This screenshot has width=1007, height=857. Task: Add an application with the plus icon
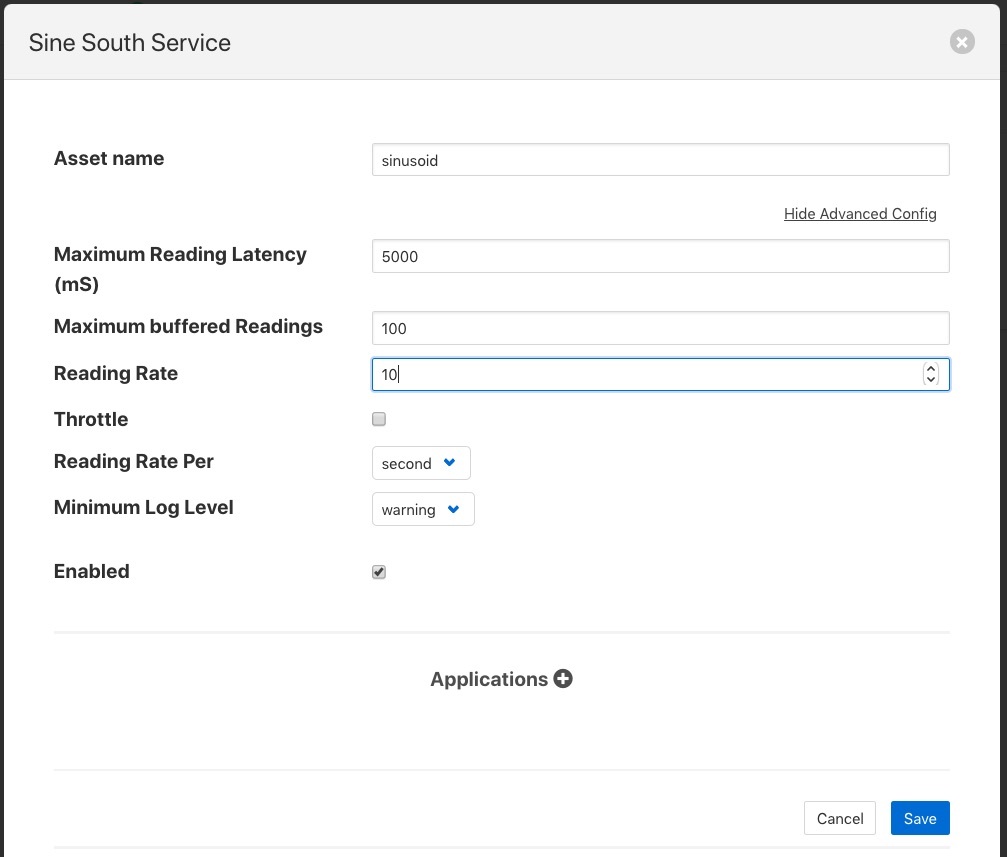coord(563,679)
